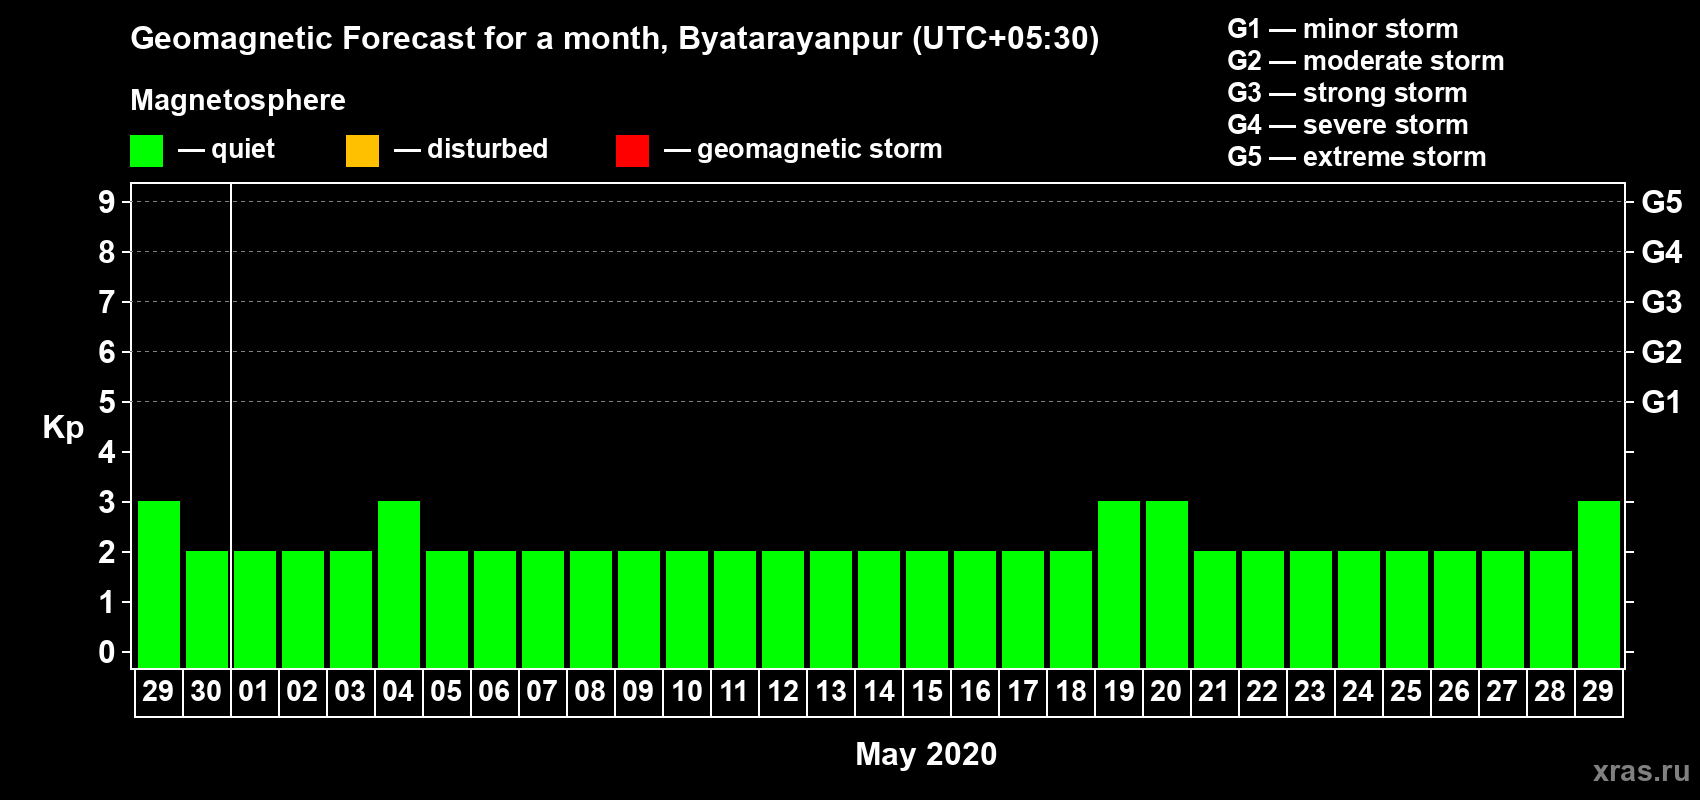Click the G1 label on right axis
Viewport: 1700px width, 800px height.
(x=1662, y=402)
